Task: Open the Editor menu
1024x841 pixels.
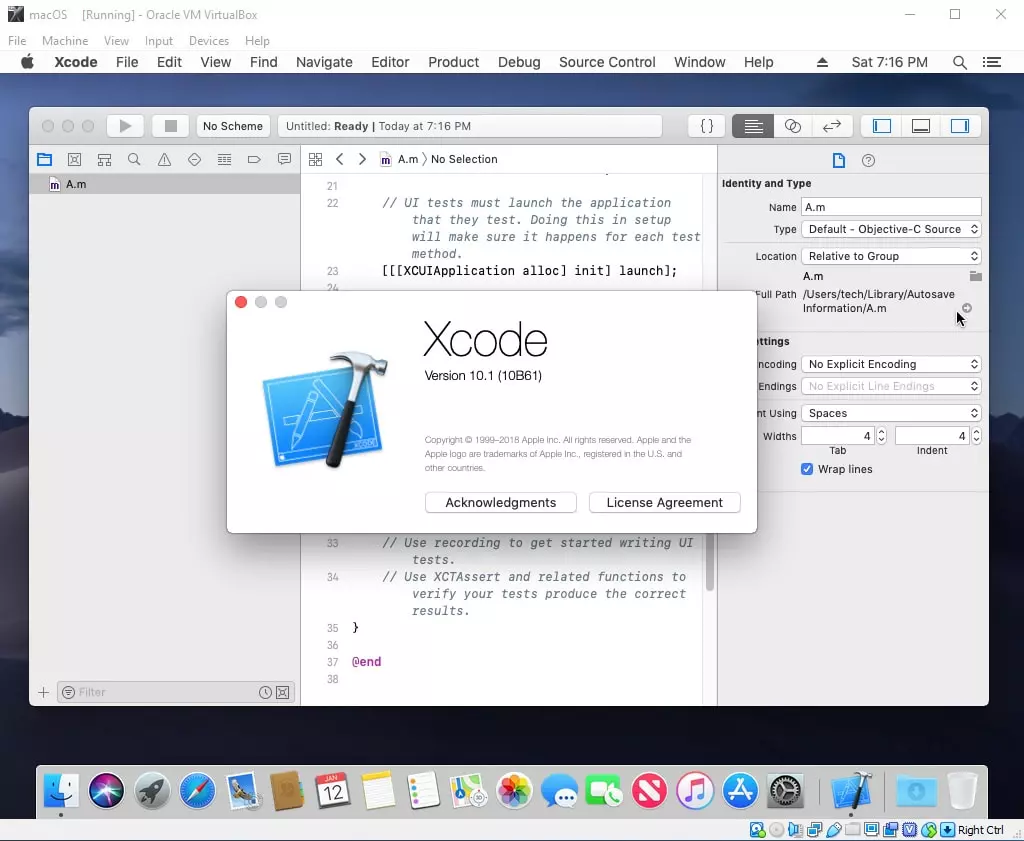Action: click(x=390, y=62)
